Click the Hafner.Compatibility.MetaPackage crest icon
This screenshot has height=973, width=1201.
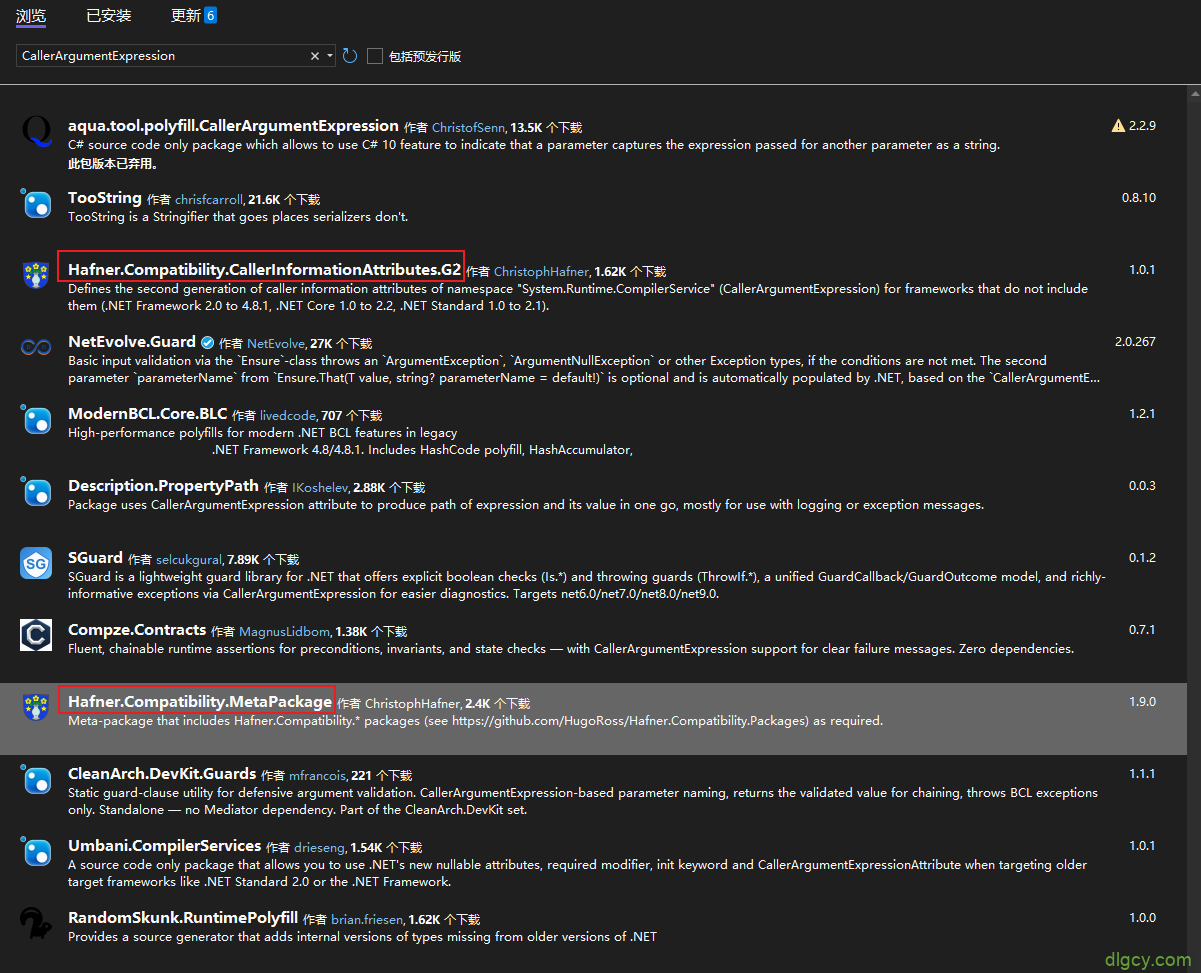coord(37,708)
